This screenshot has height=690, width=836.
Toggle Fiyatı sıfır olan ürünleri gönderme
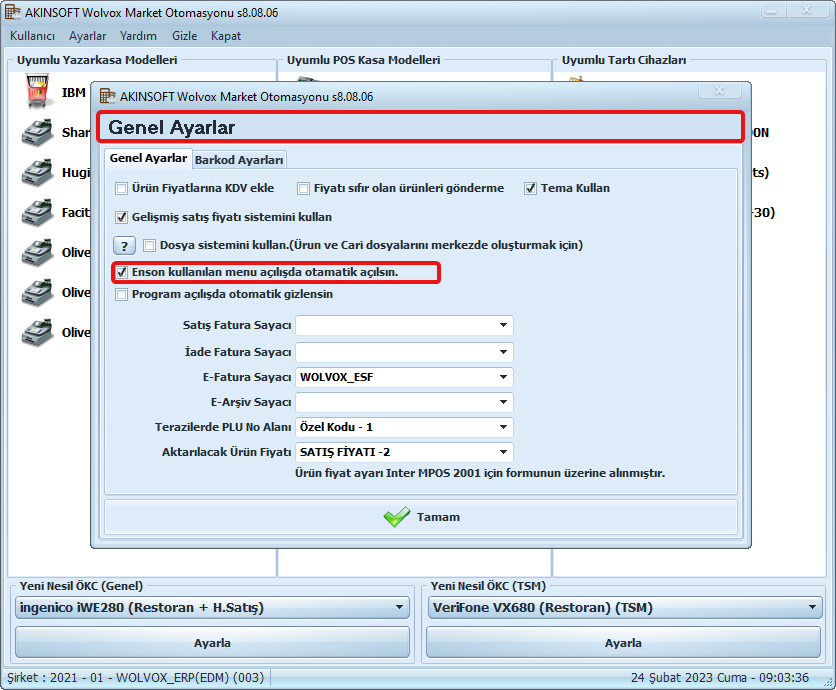click(x=303, y=188)
